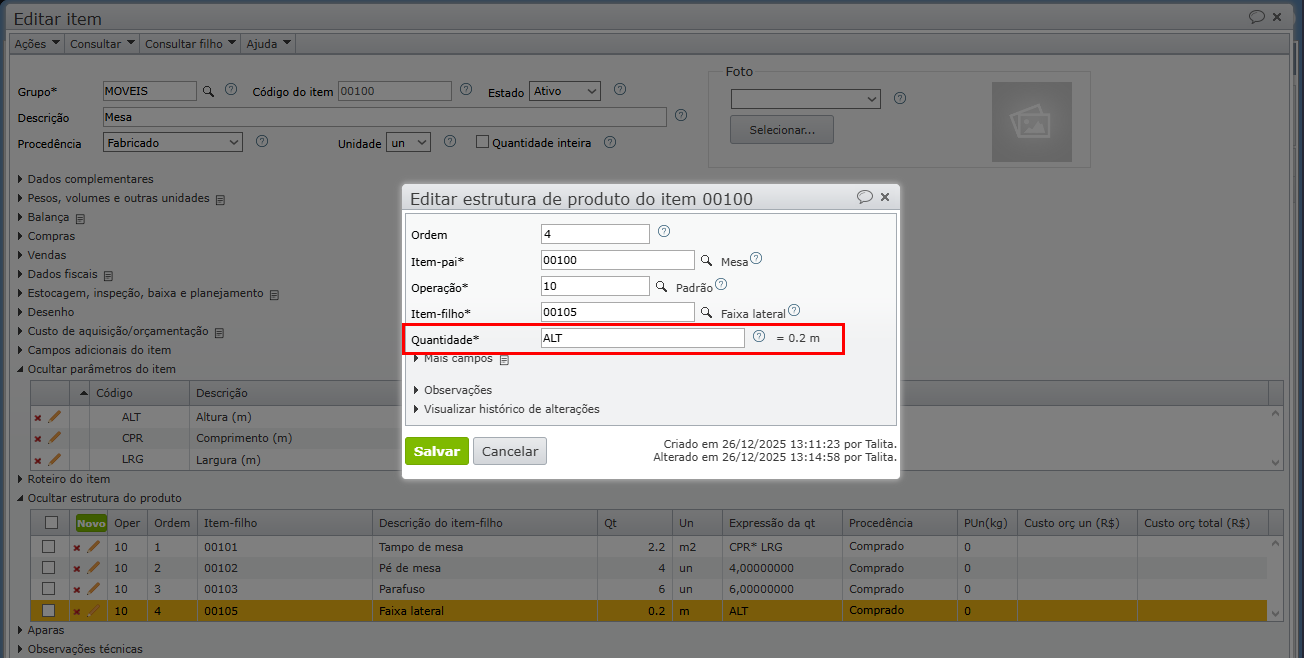The width and height of the screenshot is (1304, 658).
Task: Edit the ALT parameter with pencil icon
Action: click(x=55, y=417)
